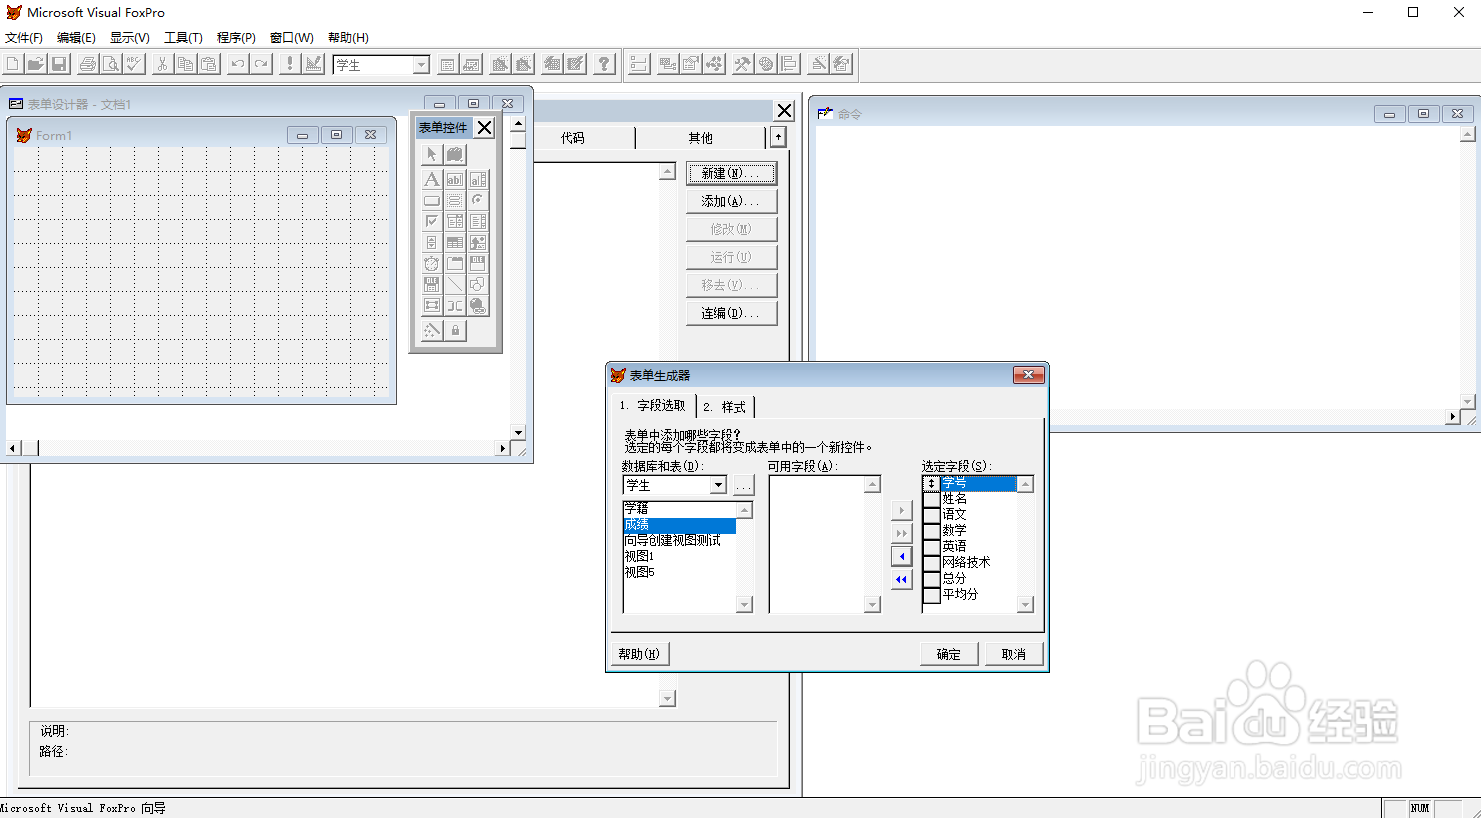Click mover handle beside 学号 field

click(931, 483)
